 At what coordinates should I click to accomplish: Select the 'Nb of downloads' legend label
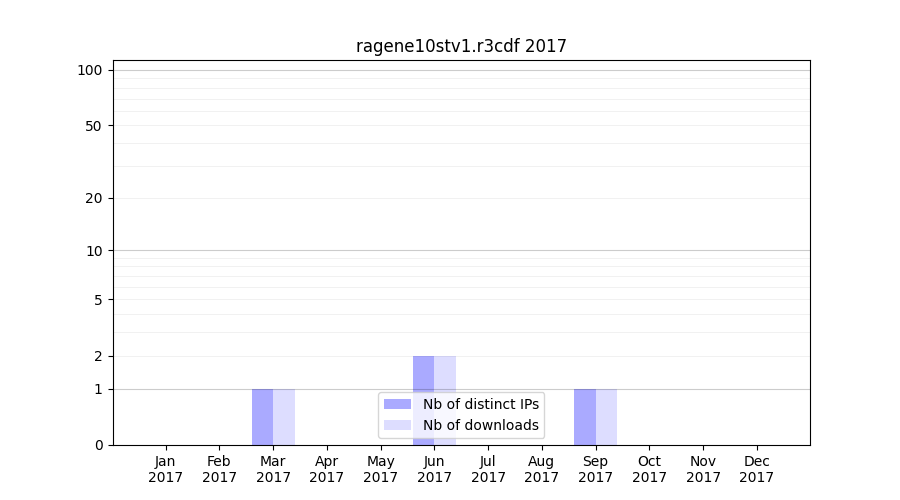[x=481, y=425]
